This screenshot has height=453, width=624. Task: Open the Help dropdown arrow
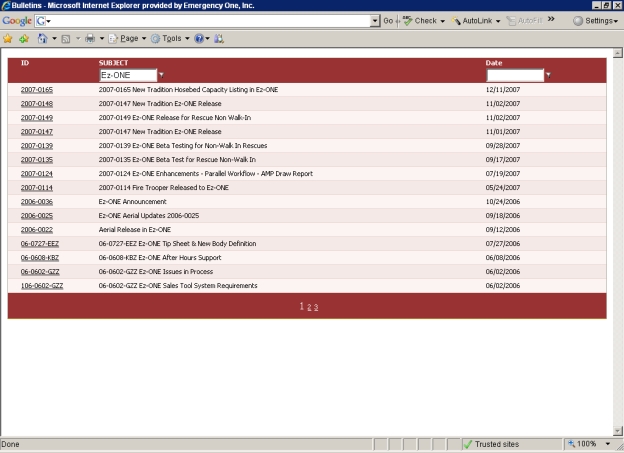tap(207, 39)
